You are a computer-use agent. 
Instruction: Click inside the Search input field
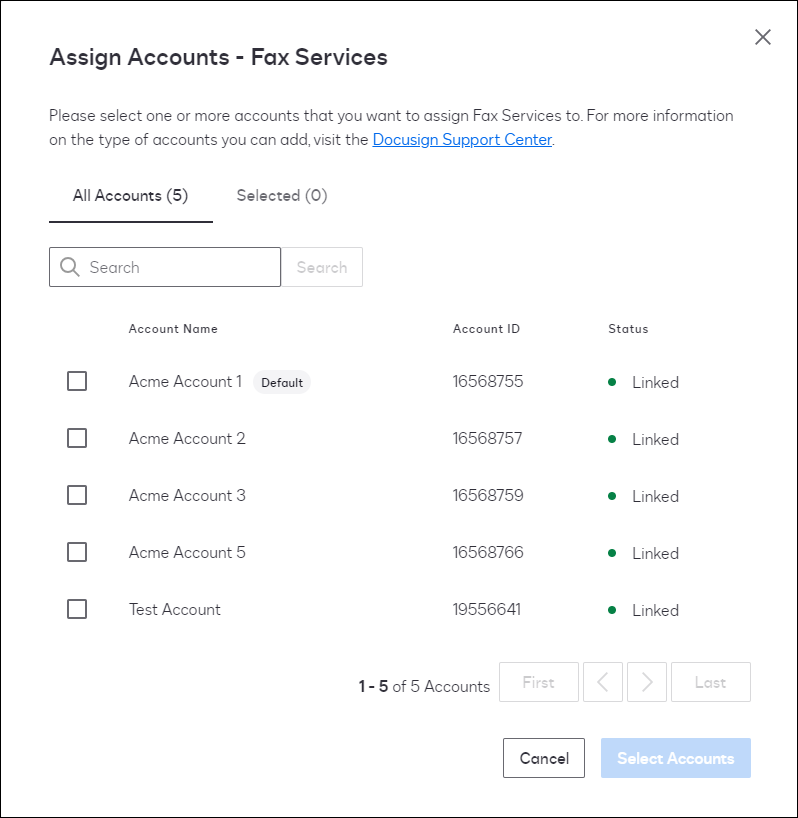point(170,267)
